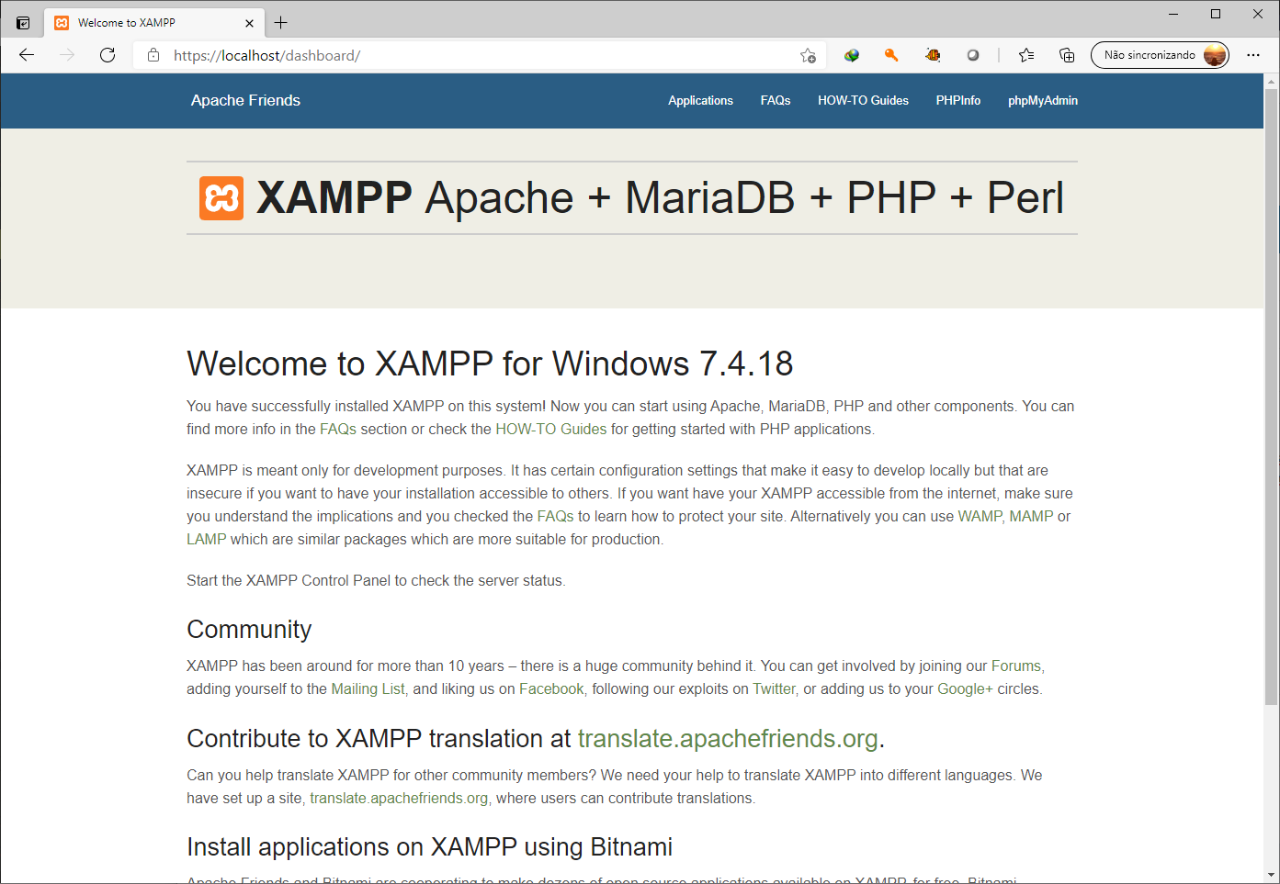Click the orange key extension icon
Viewport: 1280px width, 884px height.
891,55
